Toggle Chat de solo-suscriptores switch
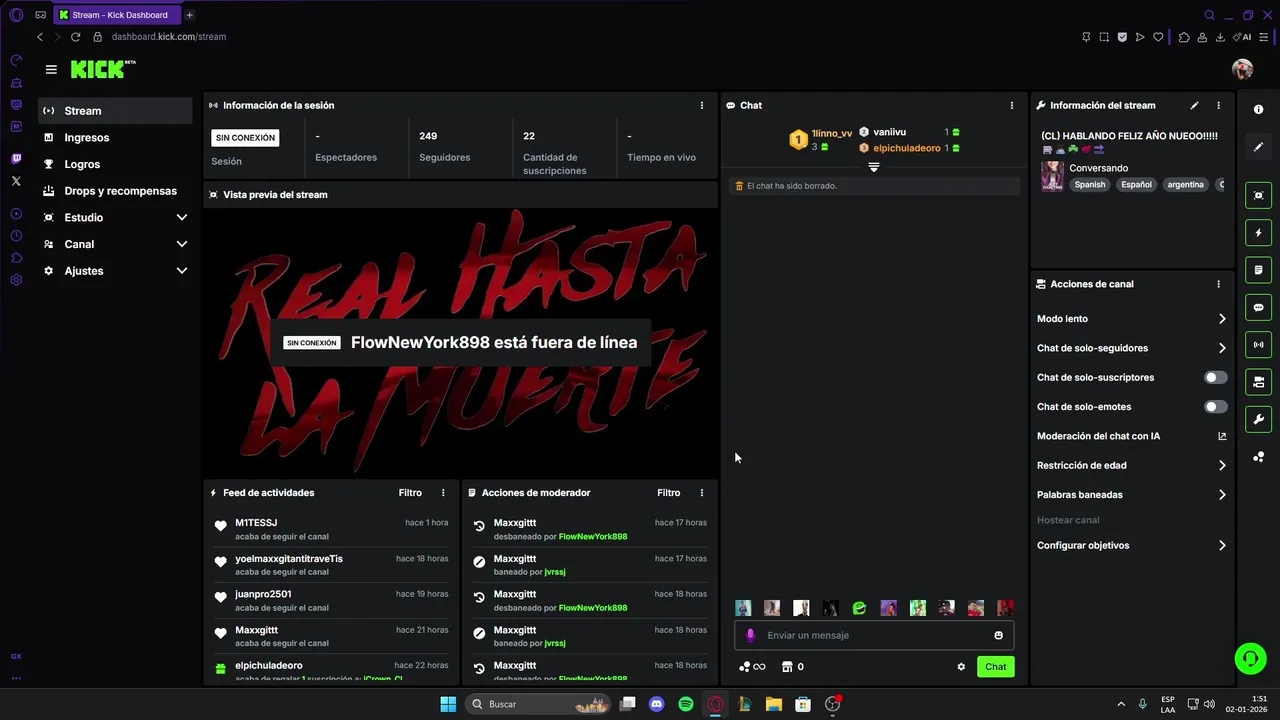This screenshot has width=1280, height=720. [1215, 378]
